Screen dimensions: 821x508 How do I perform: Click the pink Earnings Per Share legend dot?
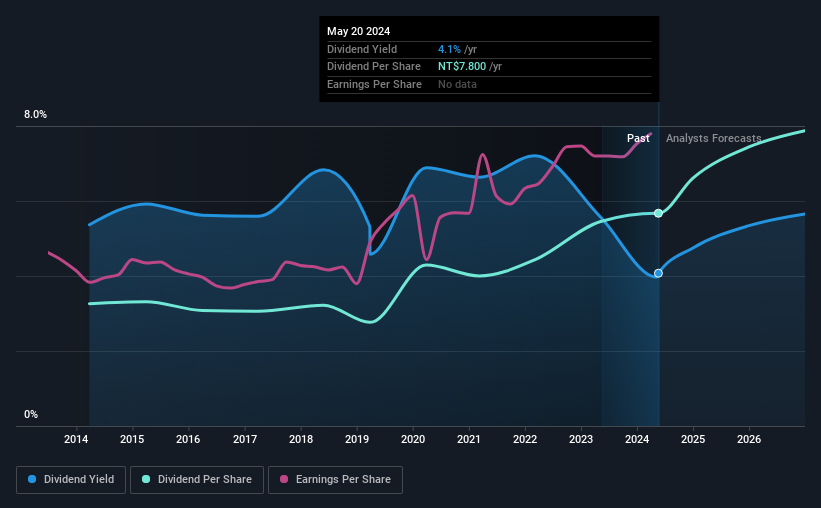pyautogui.click(x=284, y=479)
